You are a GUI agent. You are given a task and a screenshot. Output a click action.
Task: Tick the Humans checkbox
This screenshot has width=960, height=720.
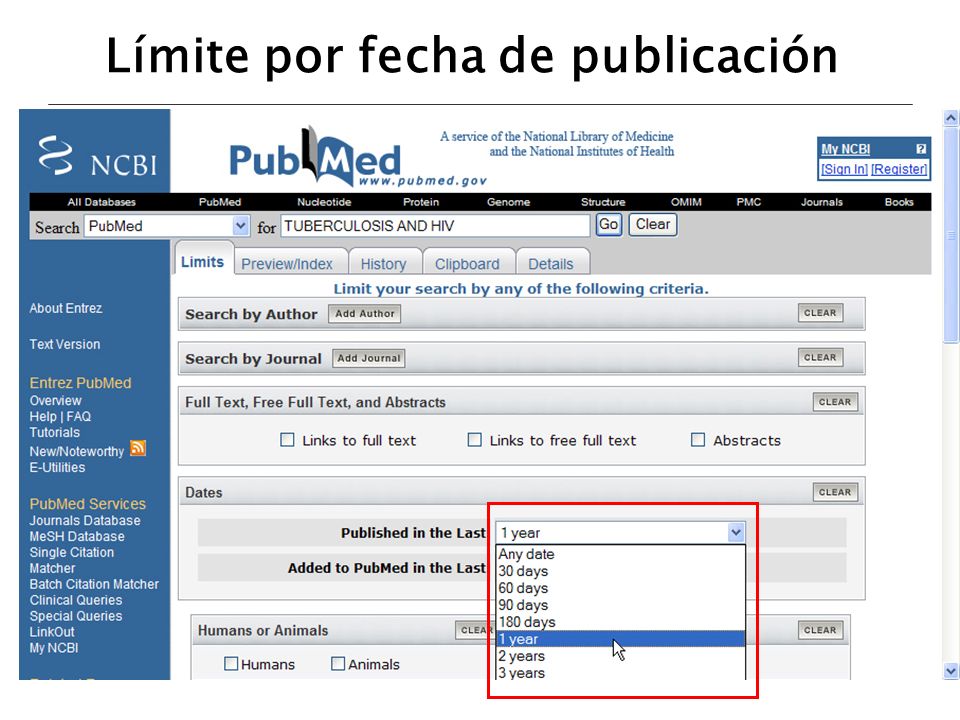pos(231,664)
